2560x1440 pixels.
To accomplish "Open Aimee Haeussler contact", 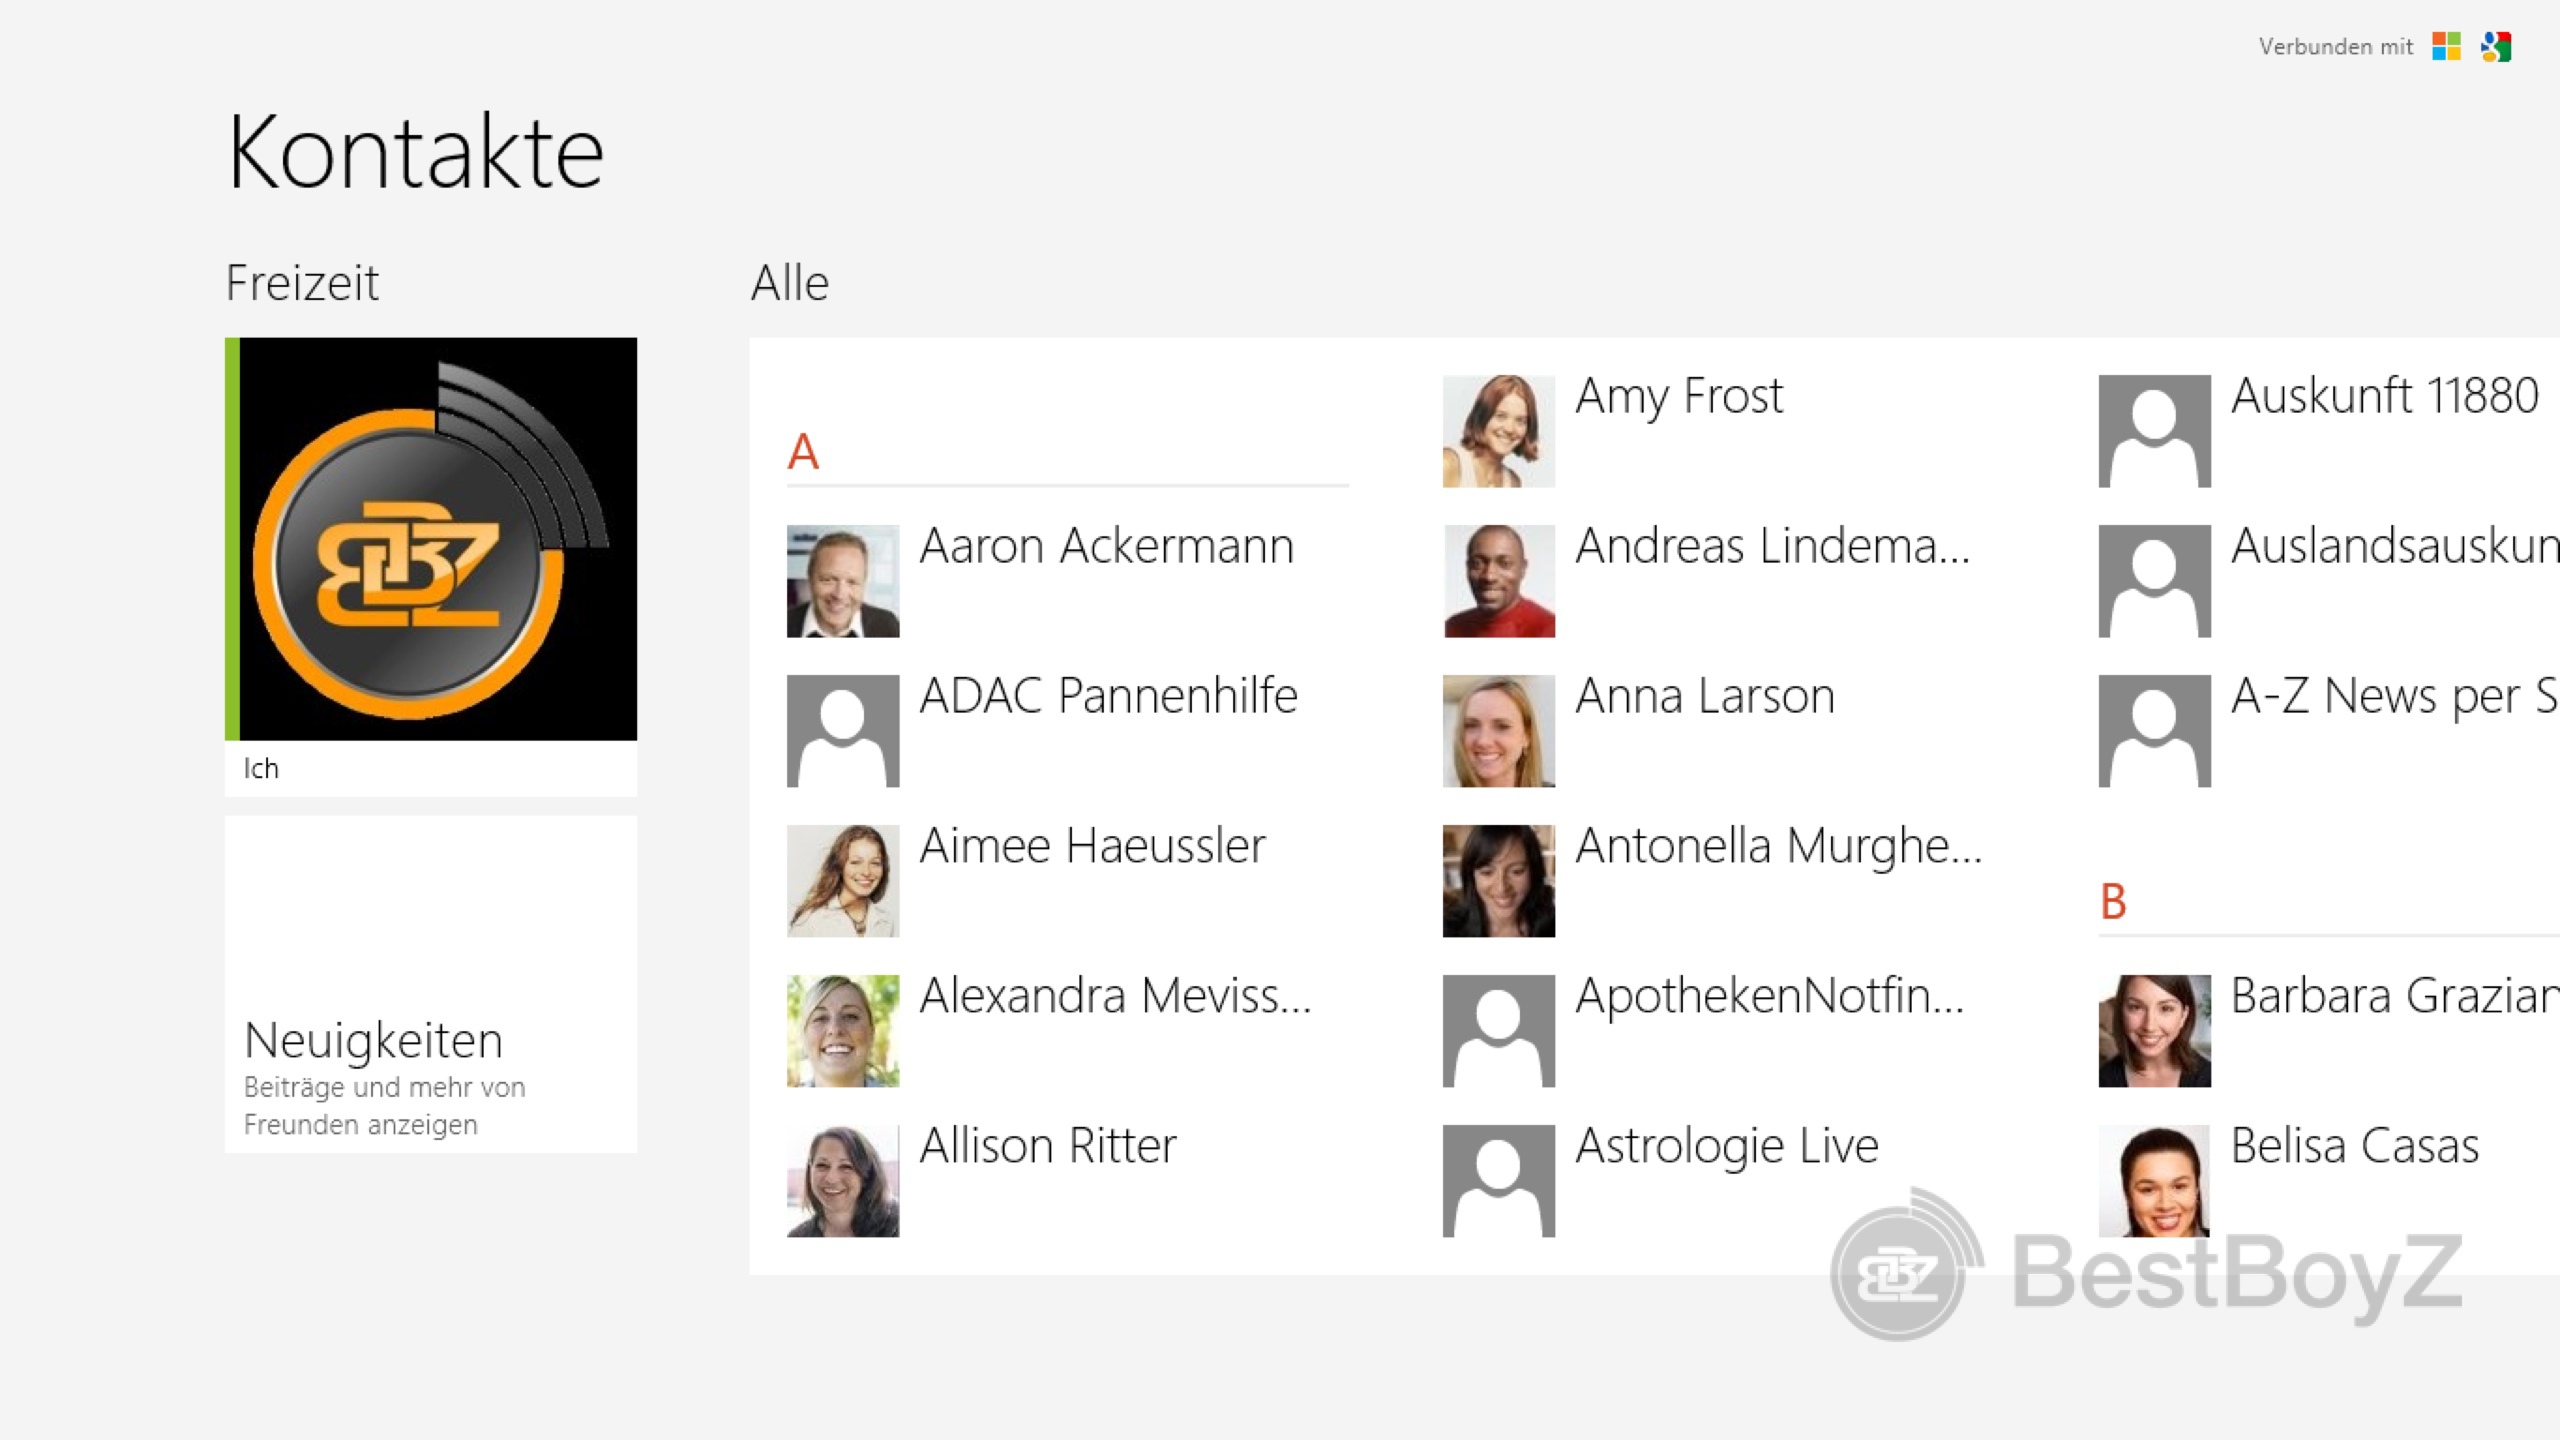I will (x=1092, y=847).
